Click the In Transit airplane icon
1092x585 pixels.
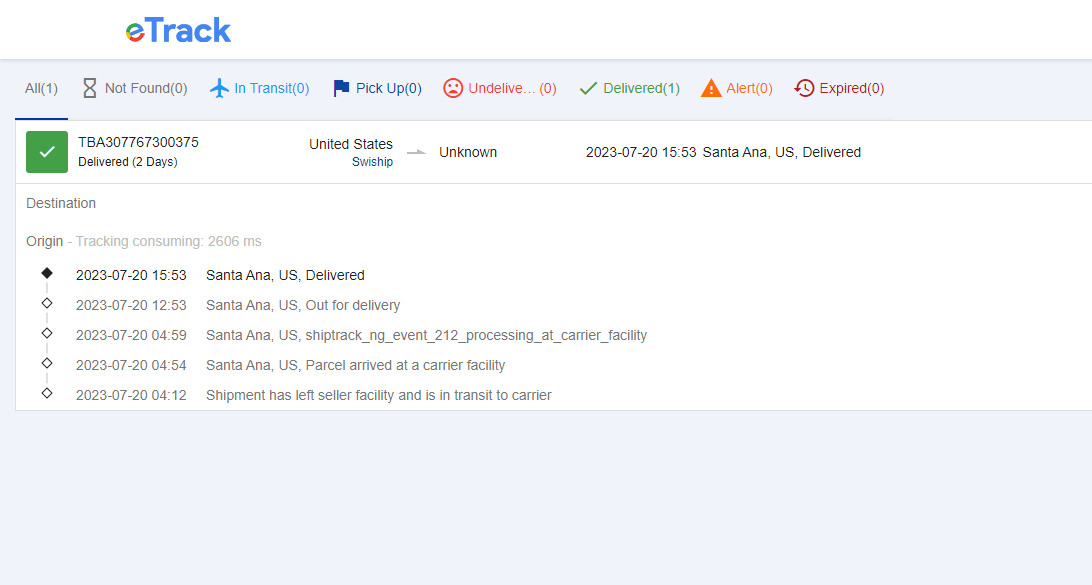219,88
